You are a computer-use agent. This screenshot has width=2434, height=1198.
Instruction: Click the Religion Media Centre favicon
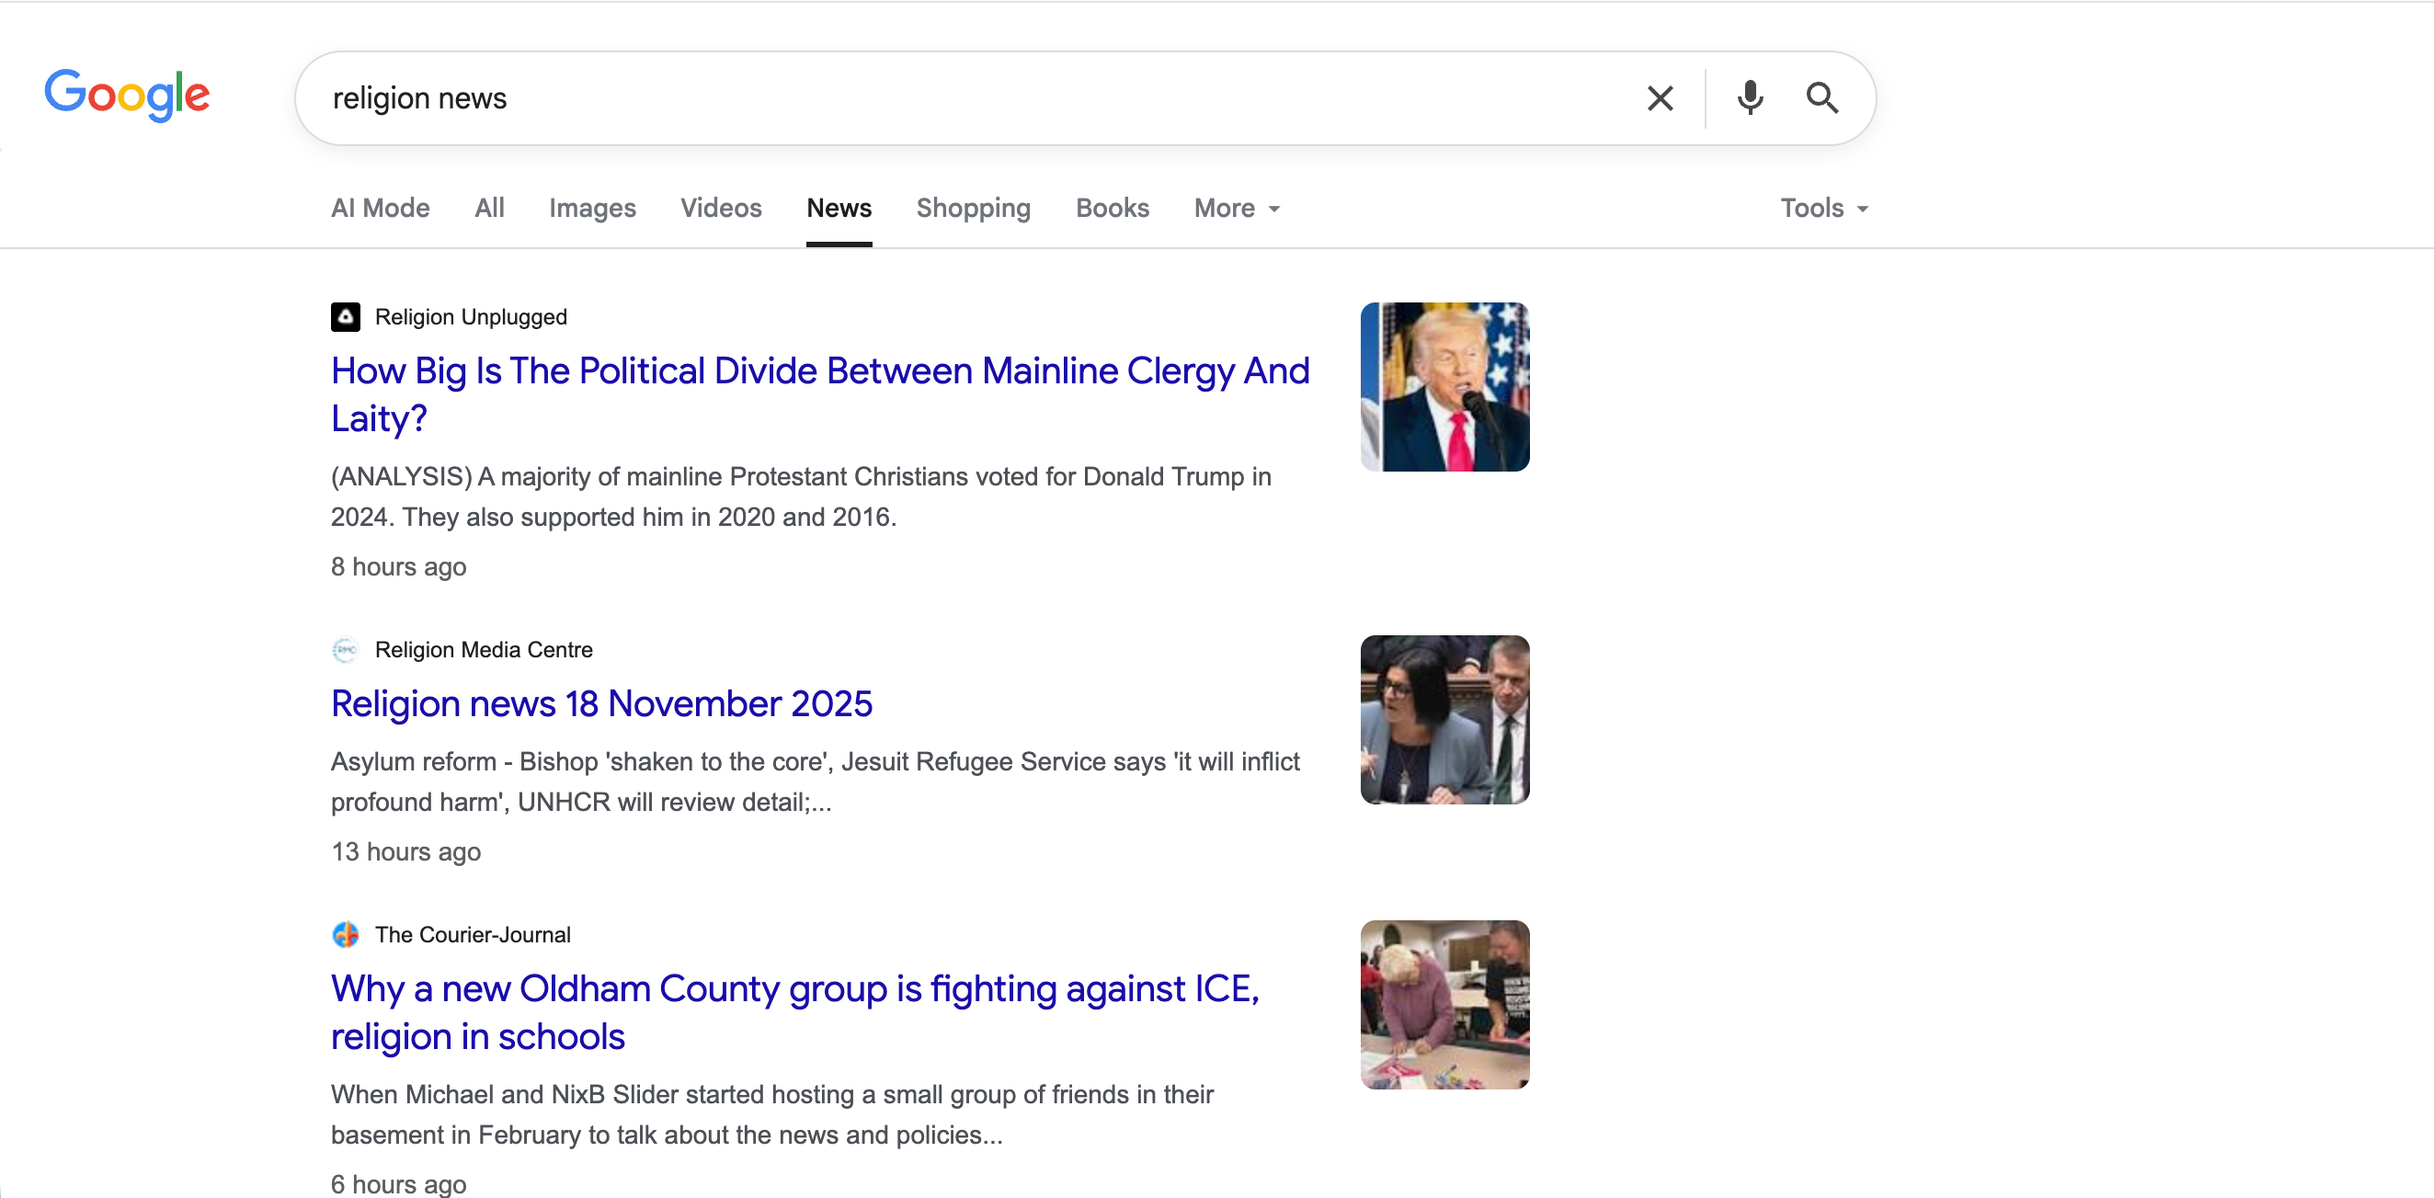[346, 650]
